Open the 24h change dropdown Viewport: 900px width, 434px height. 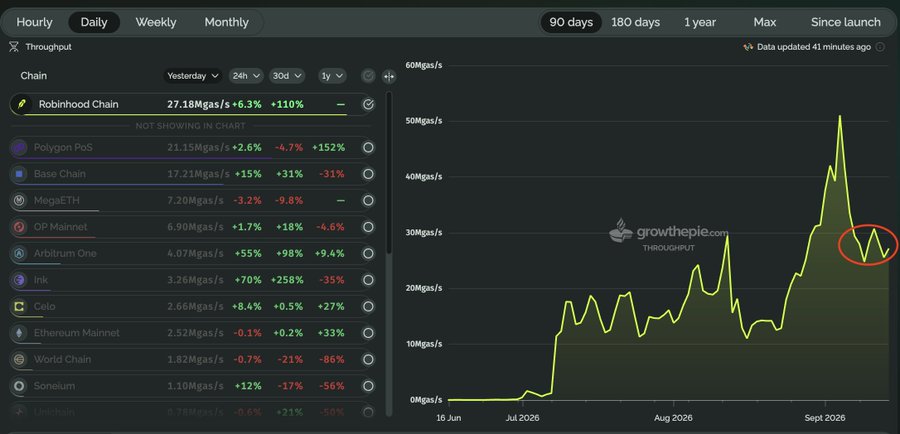coord(246,76)
